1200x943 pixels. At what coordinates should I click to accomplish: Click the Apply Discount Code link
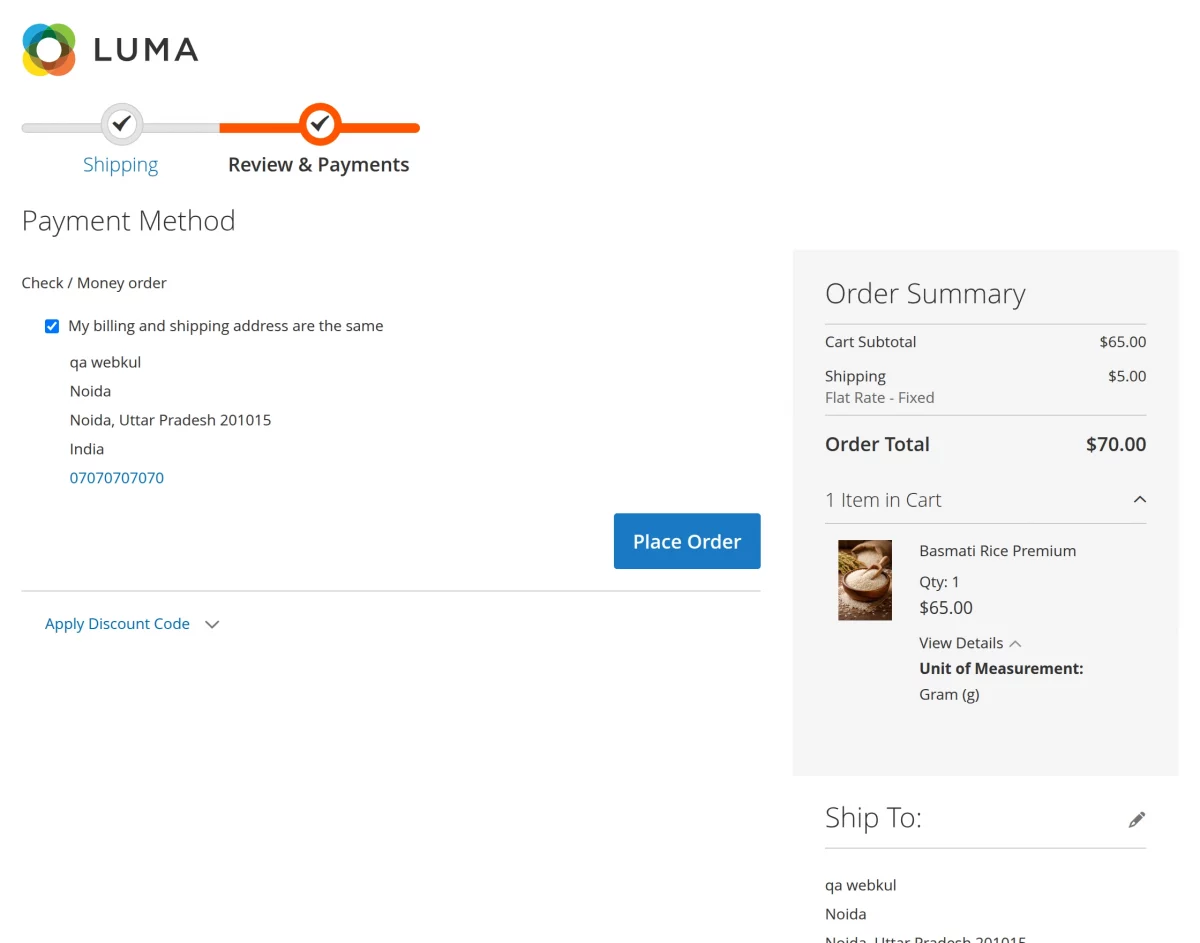pos(117,623)
